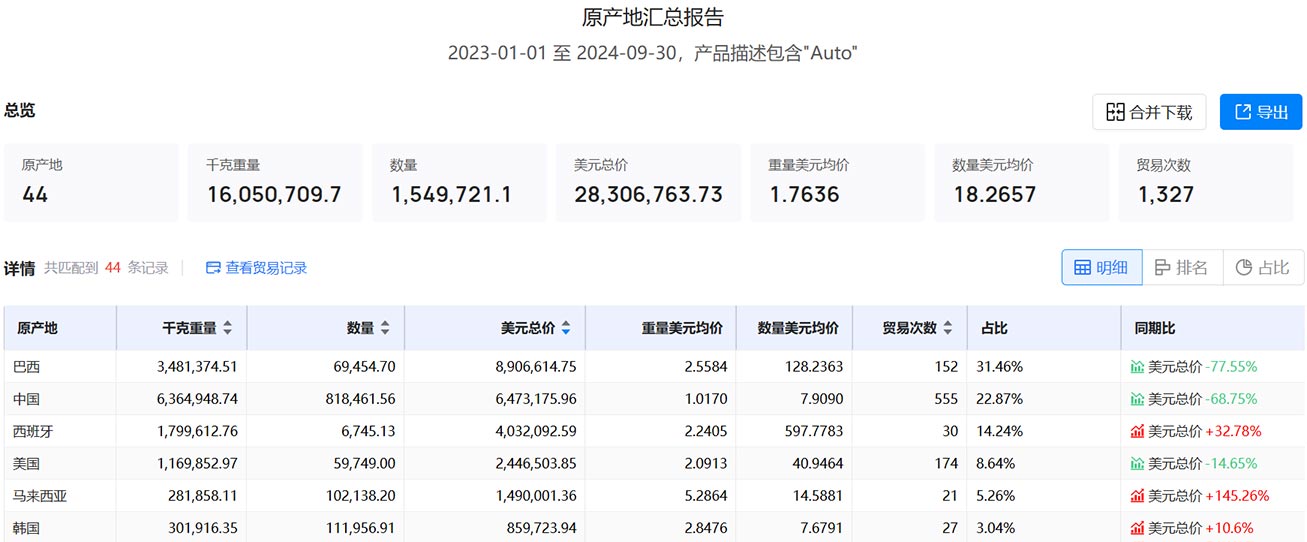This screenshot has width=1307, height=542.
Task: Sort by 数量 column arrows
Action: pos(385,328)
